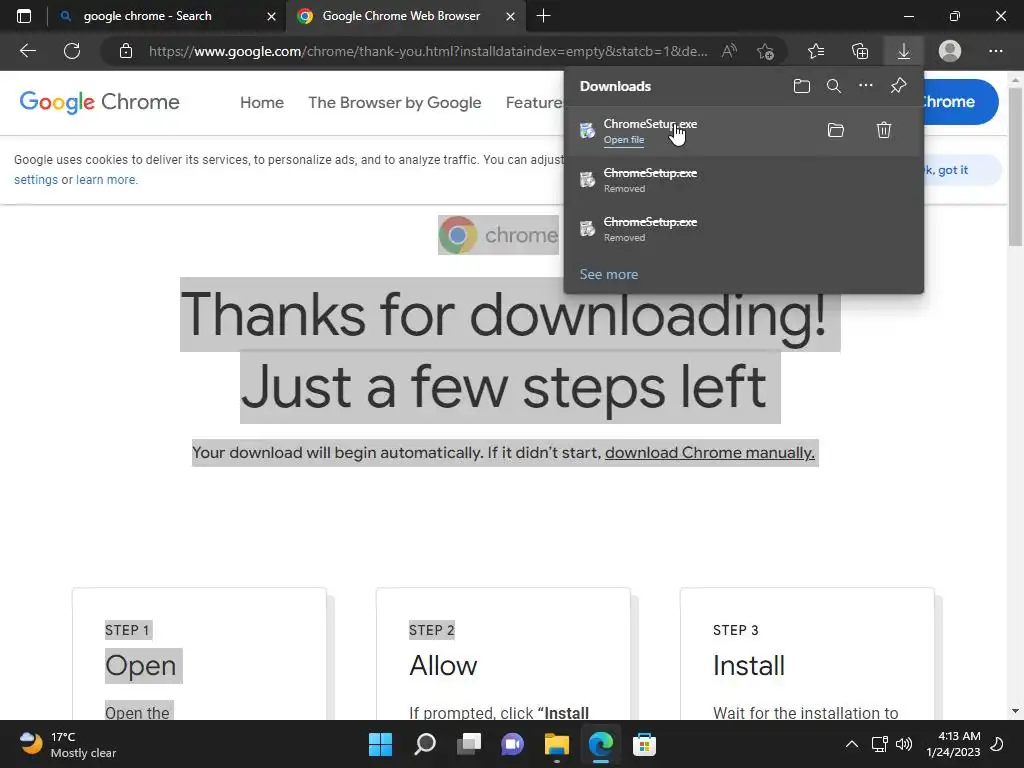
Task: Switch to google chrome - Search tab
Action: pyautogui.click(x=167, y=16)
